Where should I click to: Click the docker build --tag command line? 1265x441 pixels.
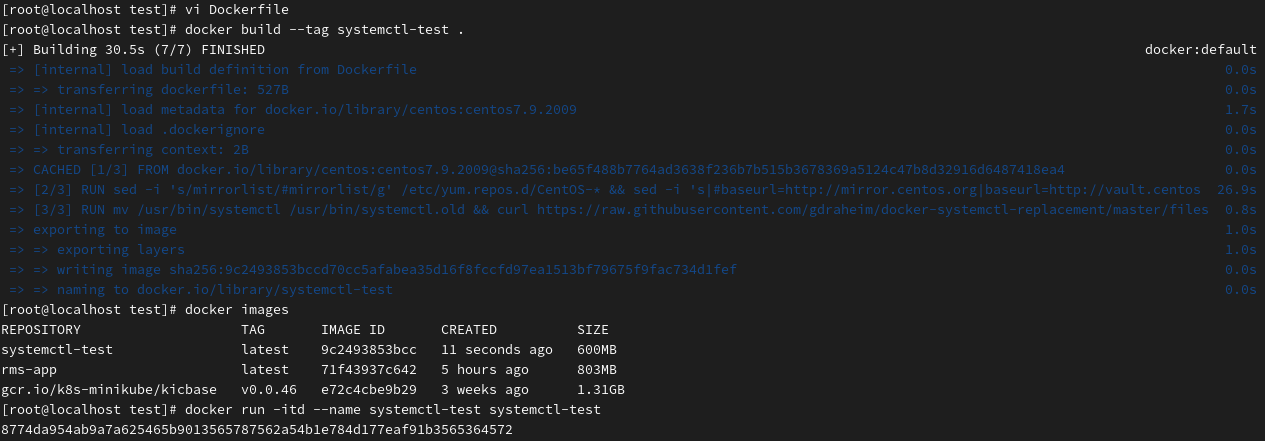point(233,30)
